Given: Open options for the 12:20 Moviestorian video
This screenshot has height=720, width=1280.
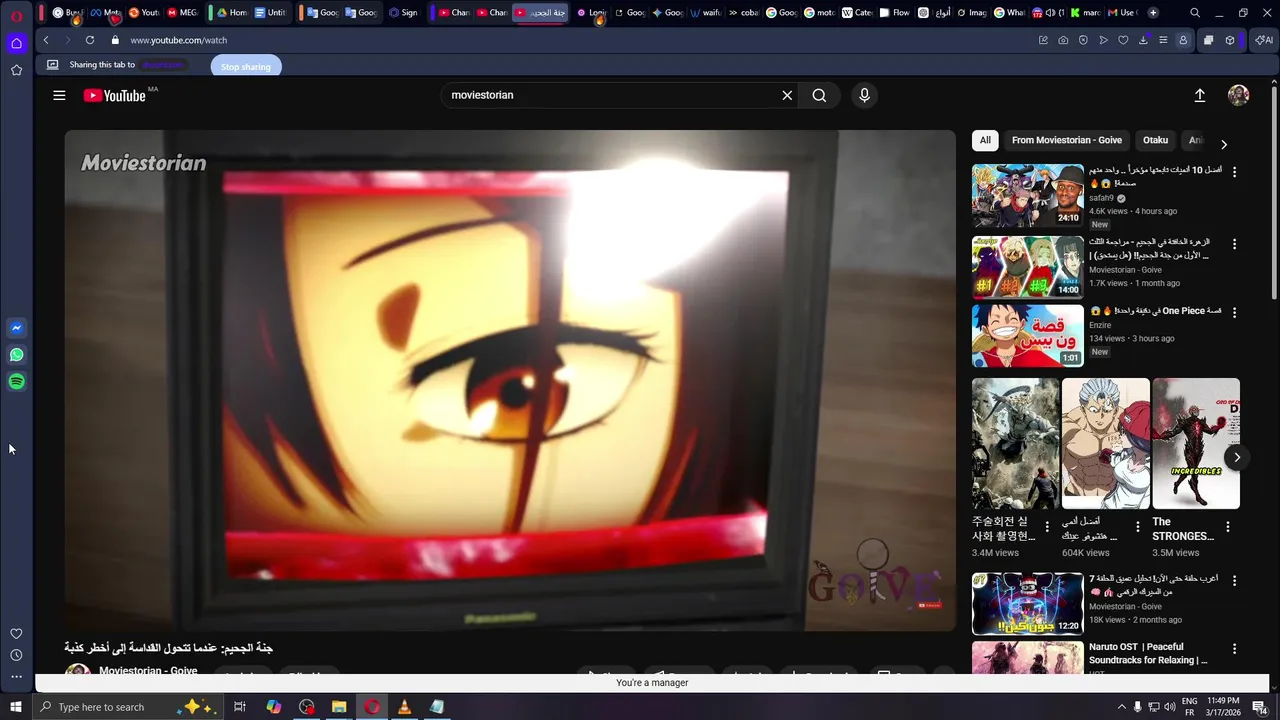Looking at the screenshot, I should pyautogui.click(x=1234, y=580).
